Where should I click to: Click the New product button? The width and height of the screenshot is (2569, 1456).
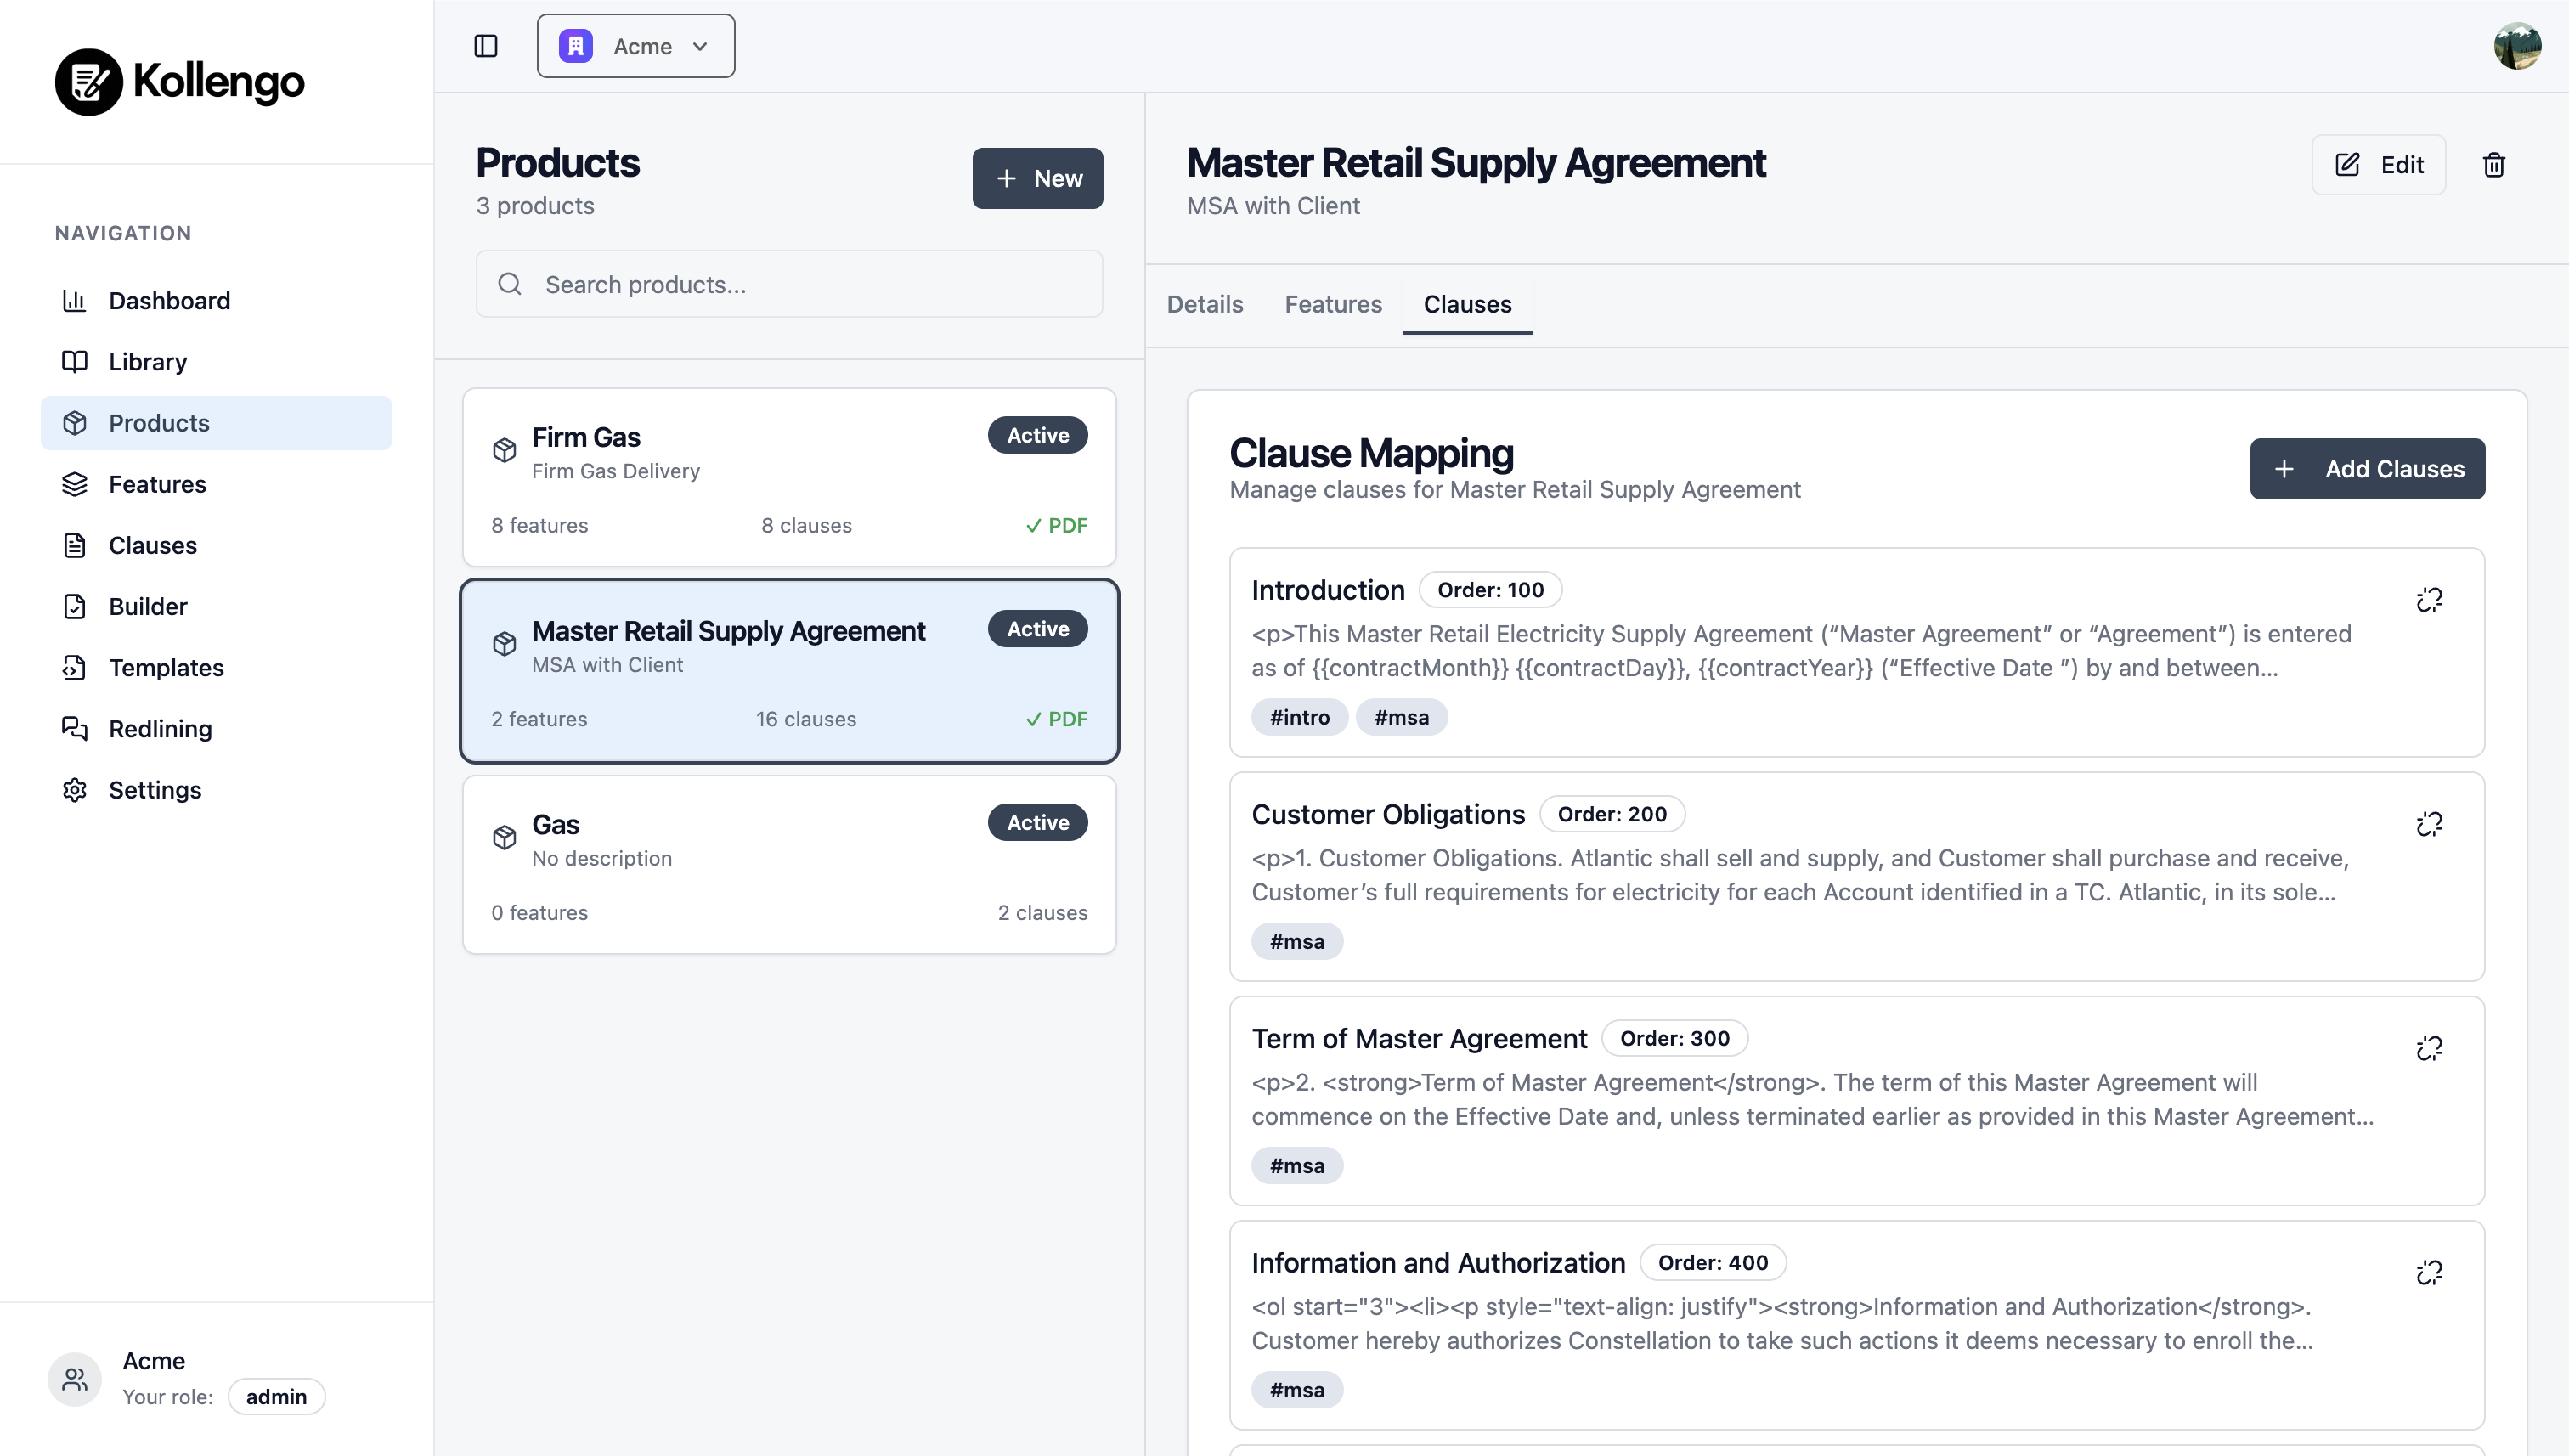pyautogui.click(x=1037, y=178)
